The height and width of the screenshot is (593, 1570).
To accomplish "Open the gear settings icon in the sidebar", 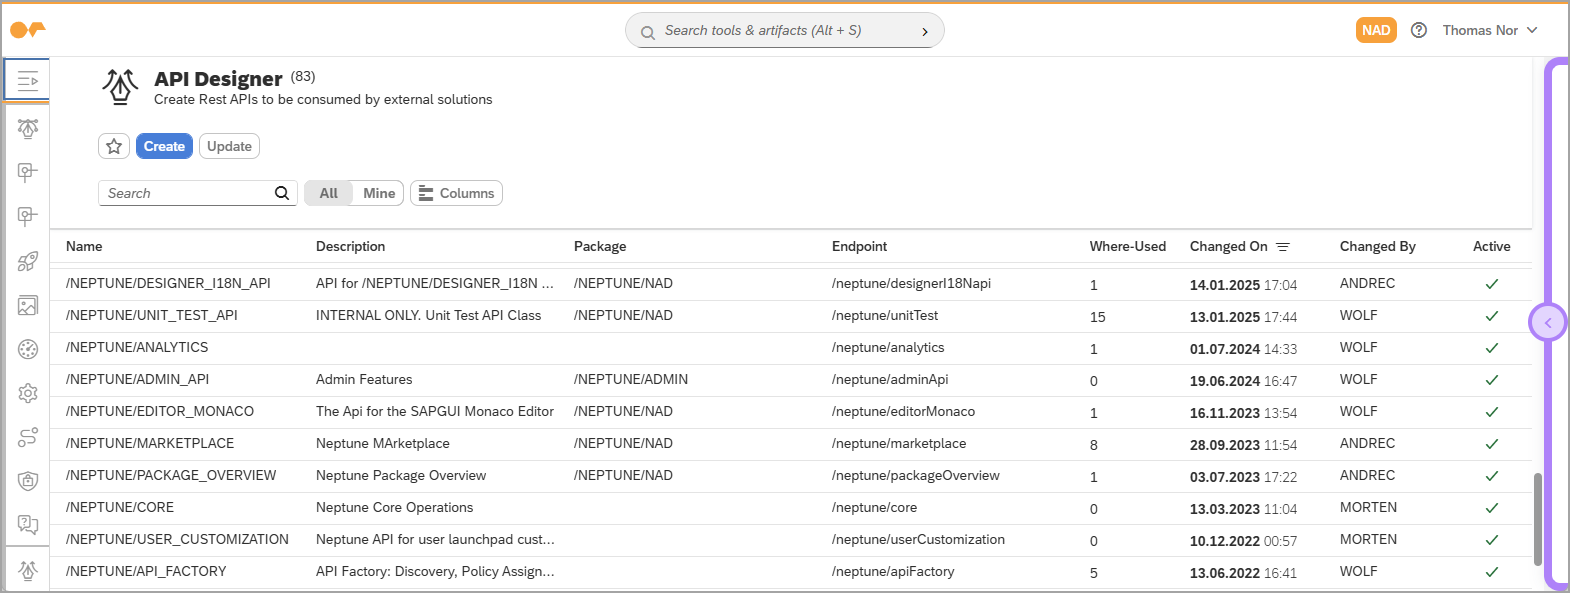I will (28, 393).
